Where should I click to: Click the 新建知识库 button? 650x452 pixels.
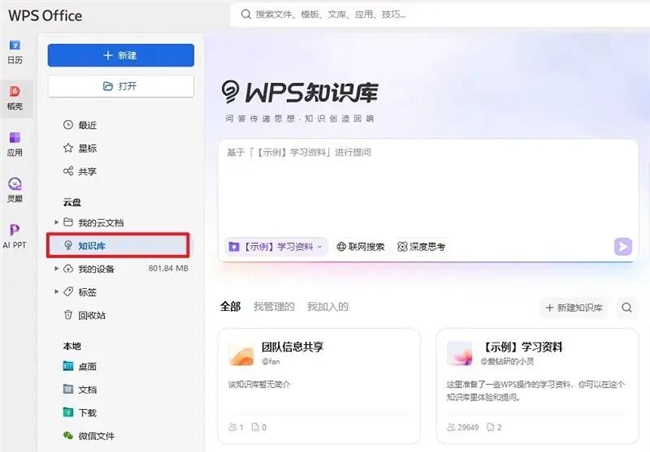click(x=574, y=307)
